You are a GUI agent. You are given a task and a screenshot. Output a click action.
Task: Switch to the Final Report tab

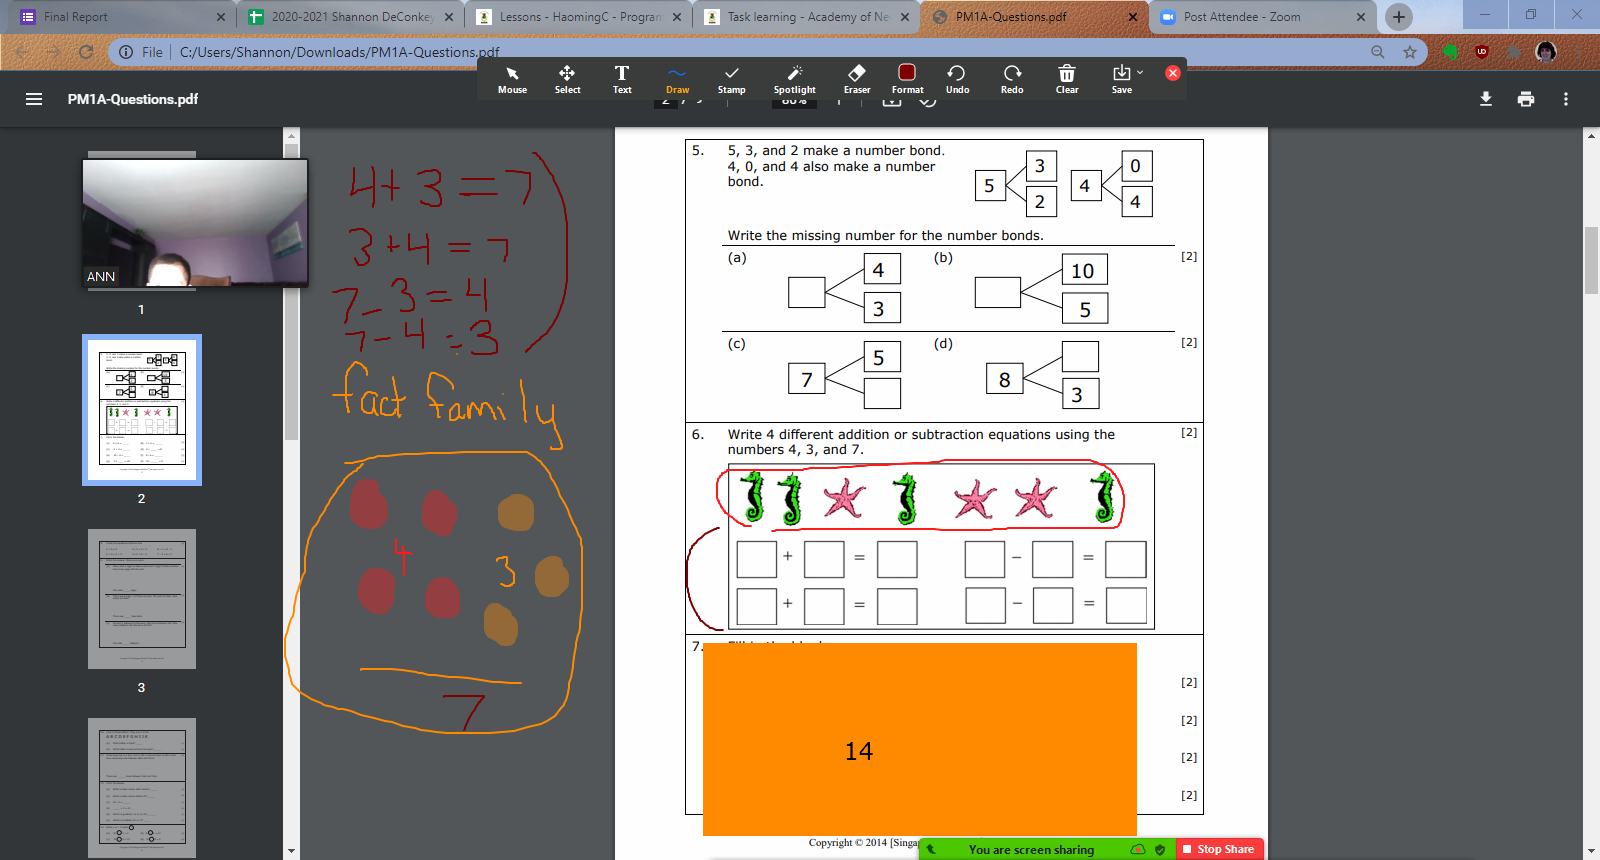(120, 17)
